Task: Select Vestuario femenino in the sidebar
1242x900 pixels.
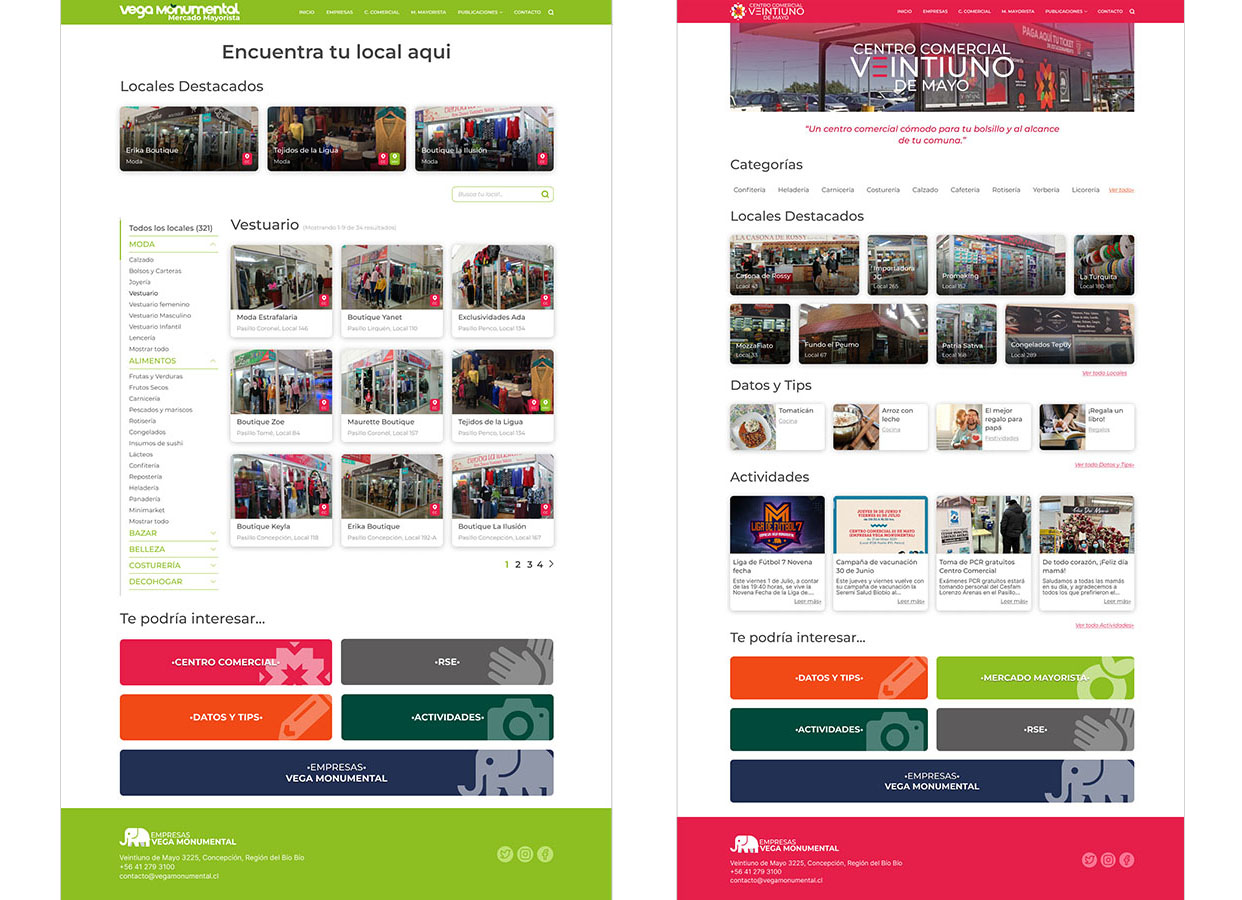Action: (x=159, y=304)
